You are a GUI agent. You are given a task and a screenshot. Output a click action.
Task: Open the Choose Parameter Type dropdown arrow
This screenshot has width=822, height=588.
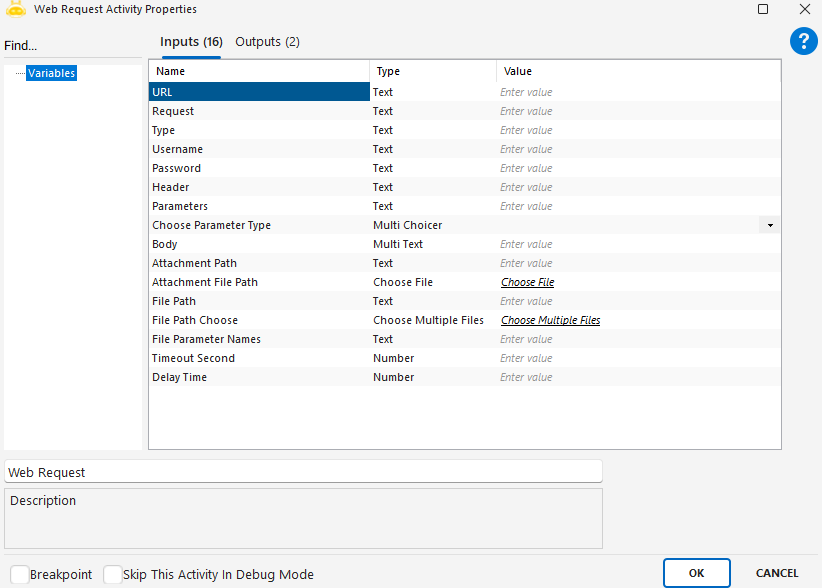click(x=769, y=226)
